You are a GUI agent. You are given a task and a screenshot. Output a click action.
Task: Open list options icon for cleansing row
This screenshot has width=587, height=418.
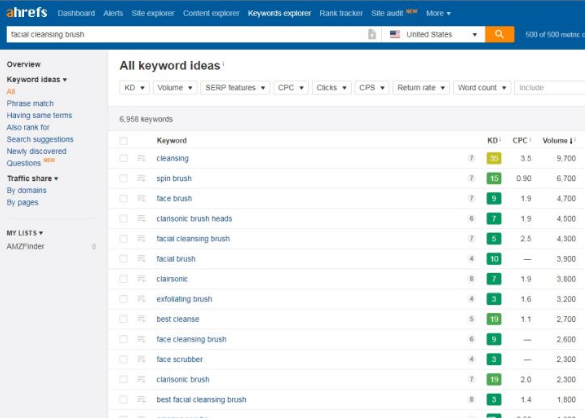(141, 158)
